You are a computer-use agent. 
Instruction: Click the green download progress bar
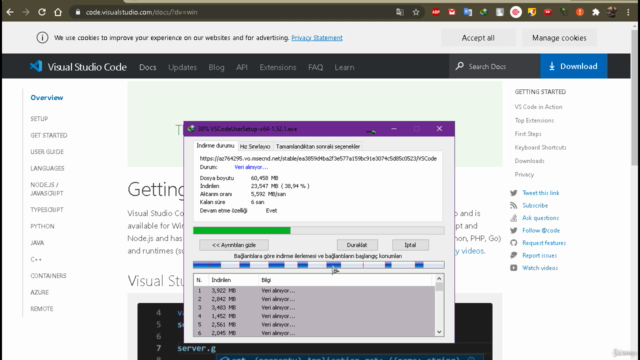[318, 231]
